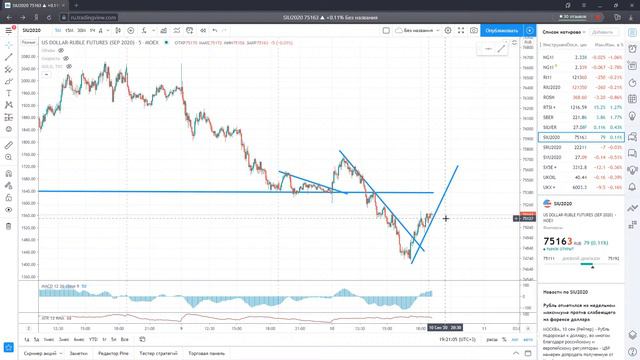This screenshot has width=640, height=360.
Task: Open the pitchfork and Gann tools
Action: [9, 69]
